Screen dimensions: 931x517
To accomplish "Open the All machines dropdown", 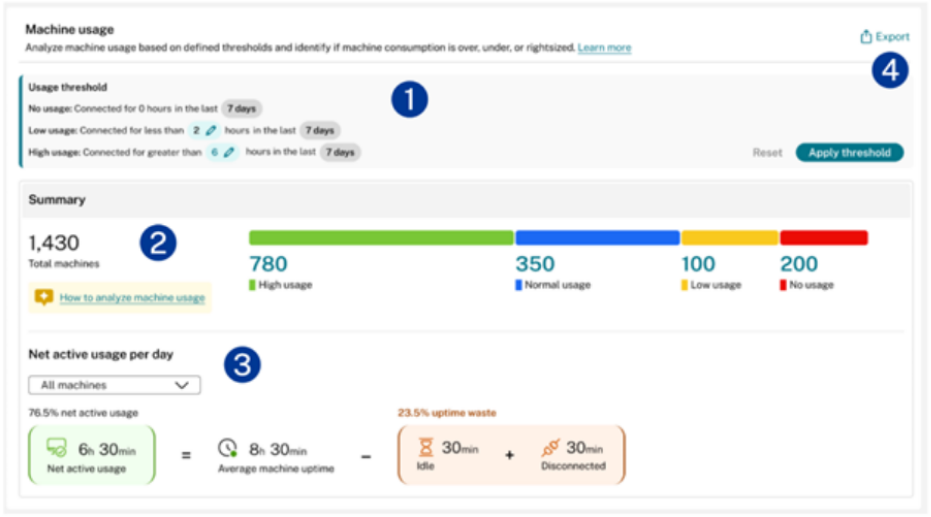I will click(x=114, y=385).
